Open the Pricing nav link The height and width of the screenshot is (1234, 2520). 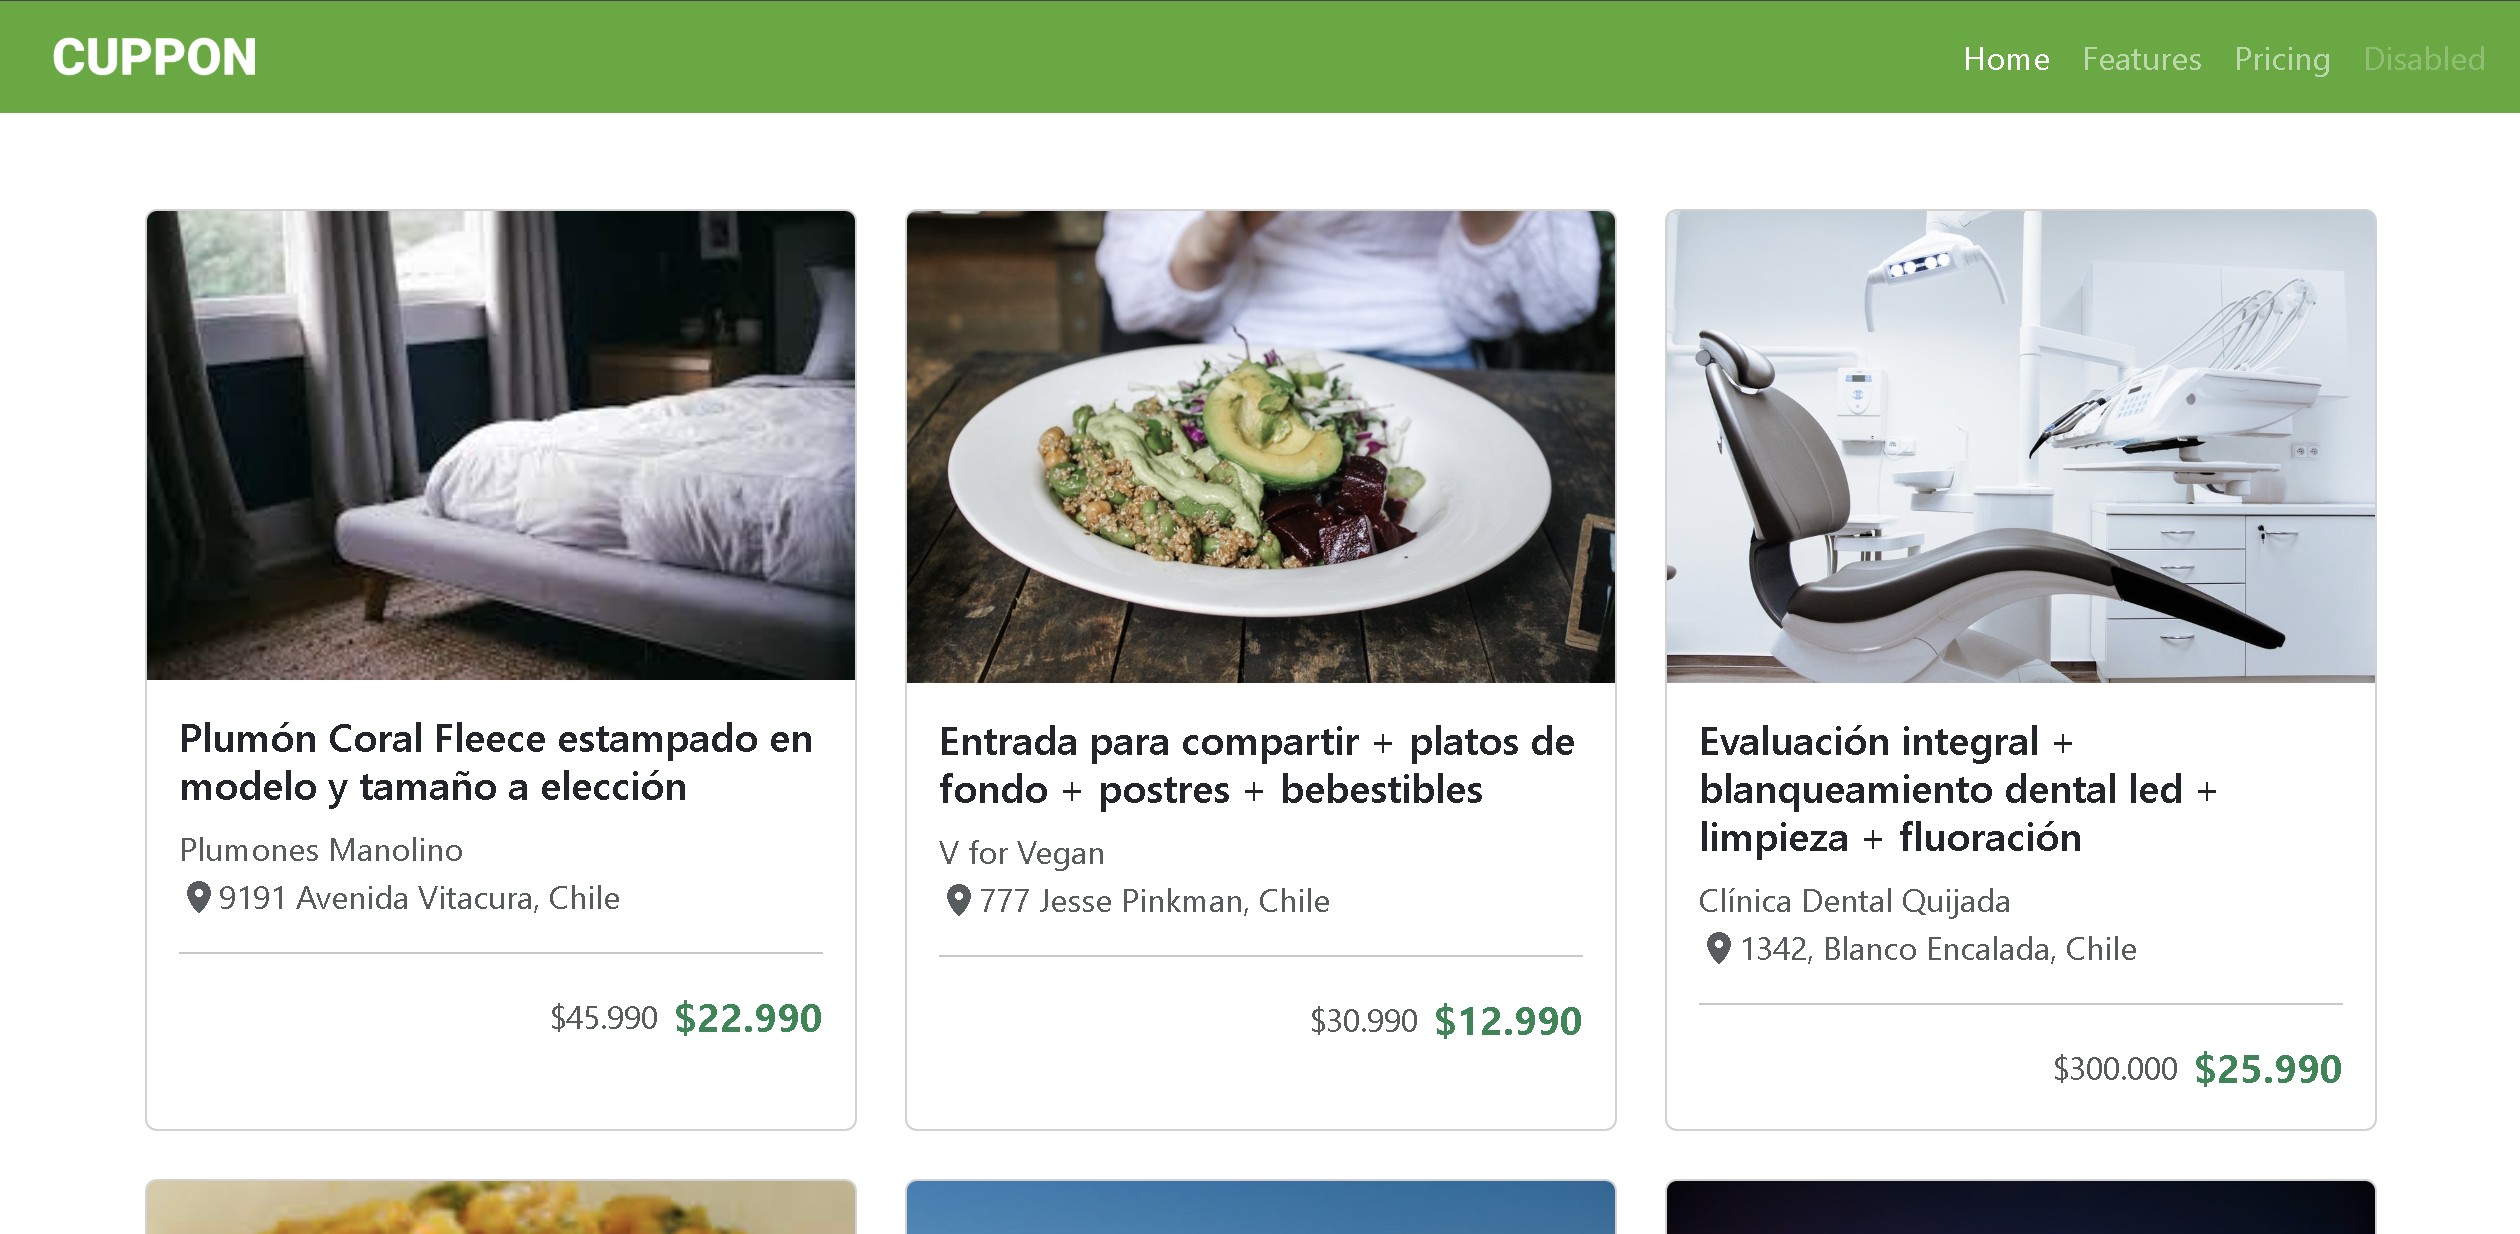point(2282,59)
